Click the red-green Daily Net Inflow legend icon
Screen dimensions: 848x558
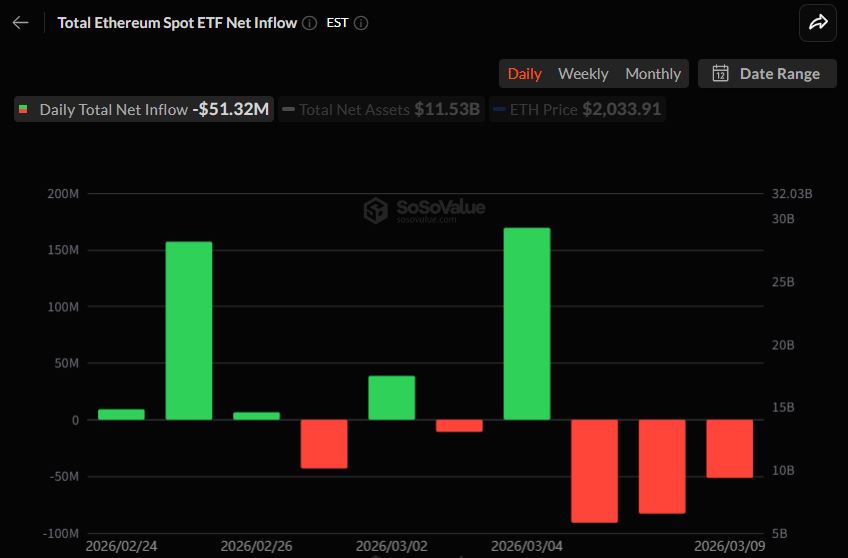[24, 110]
